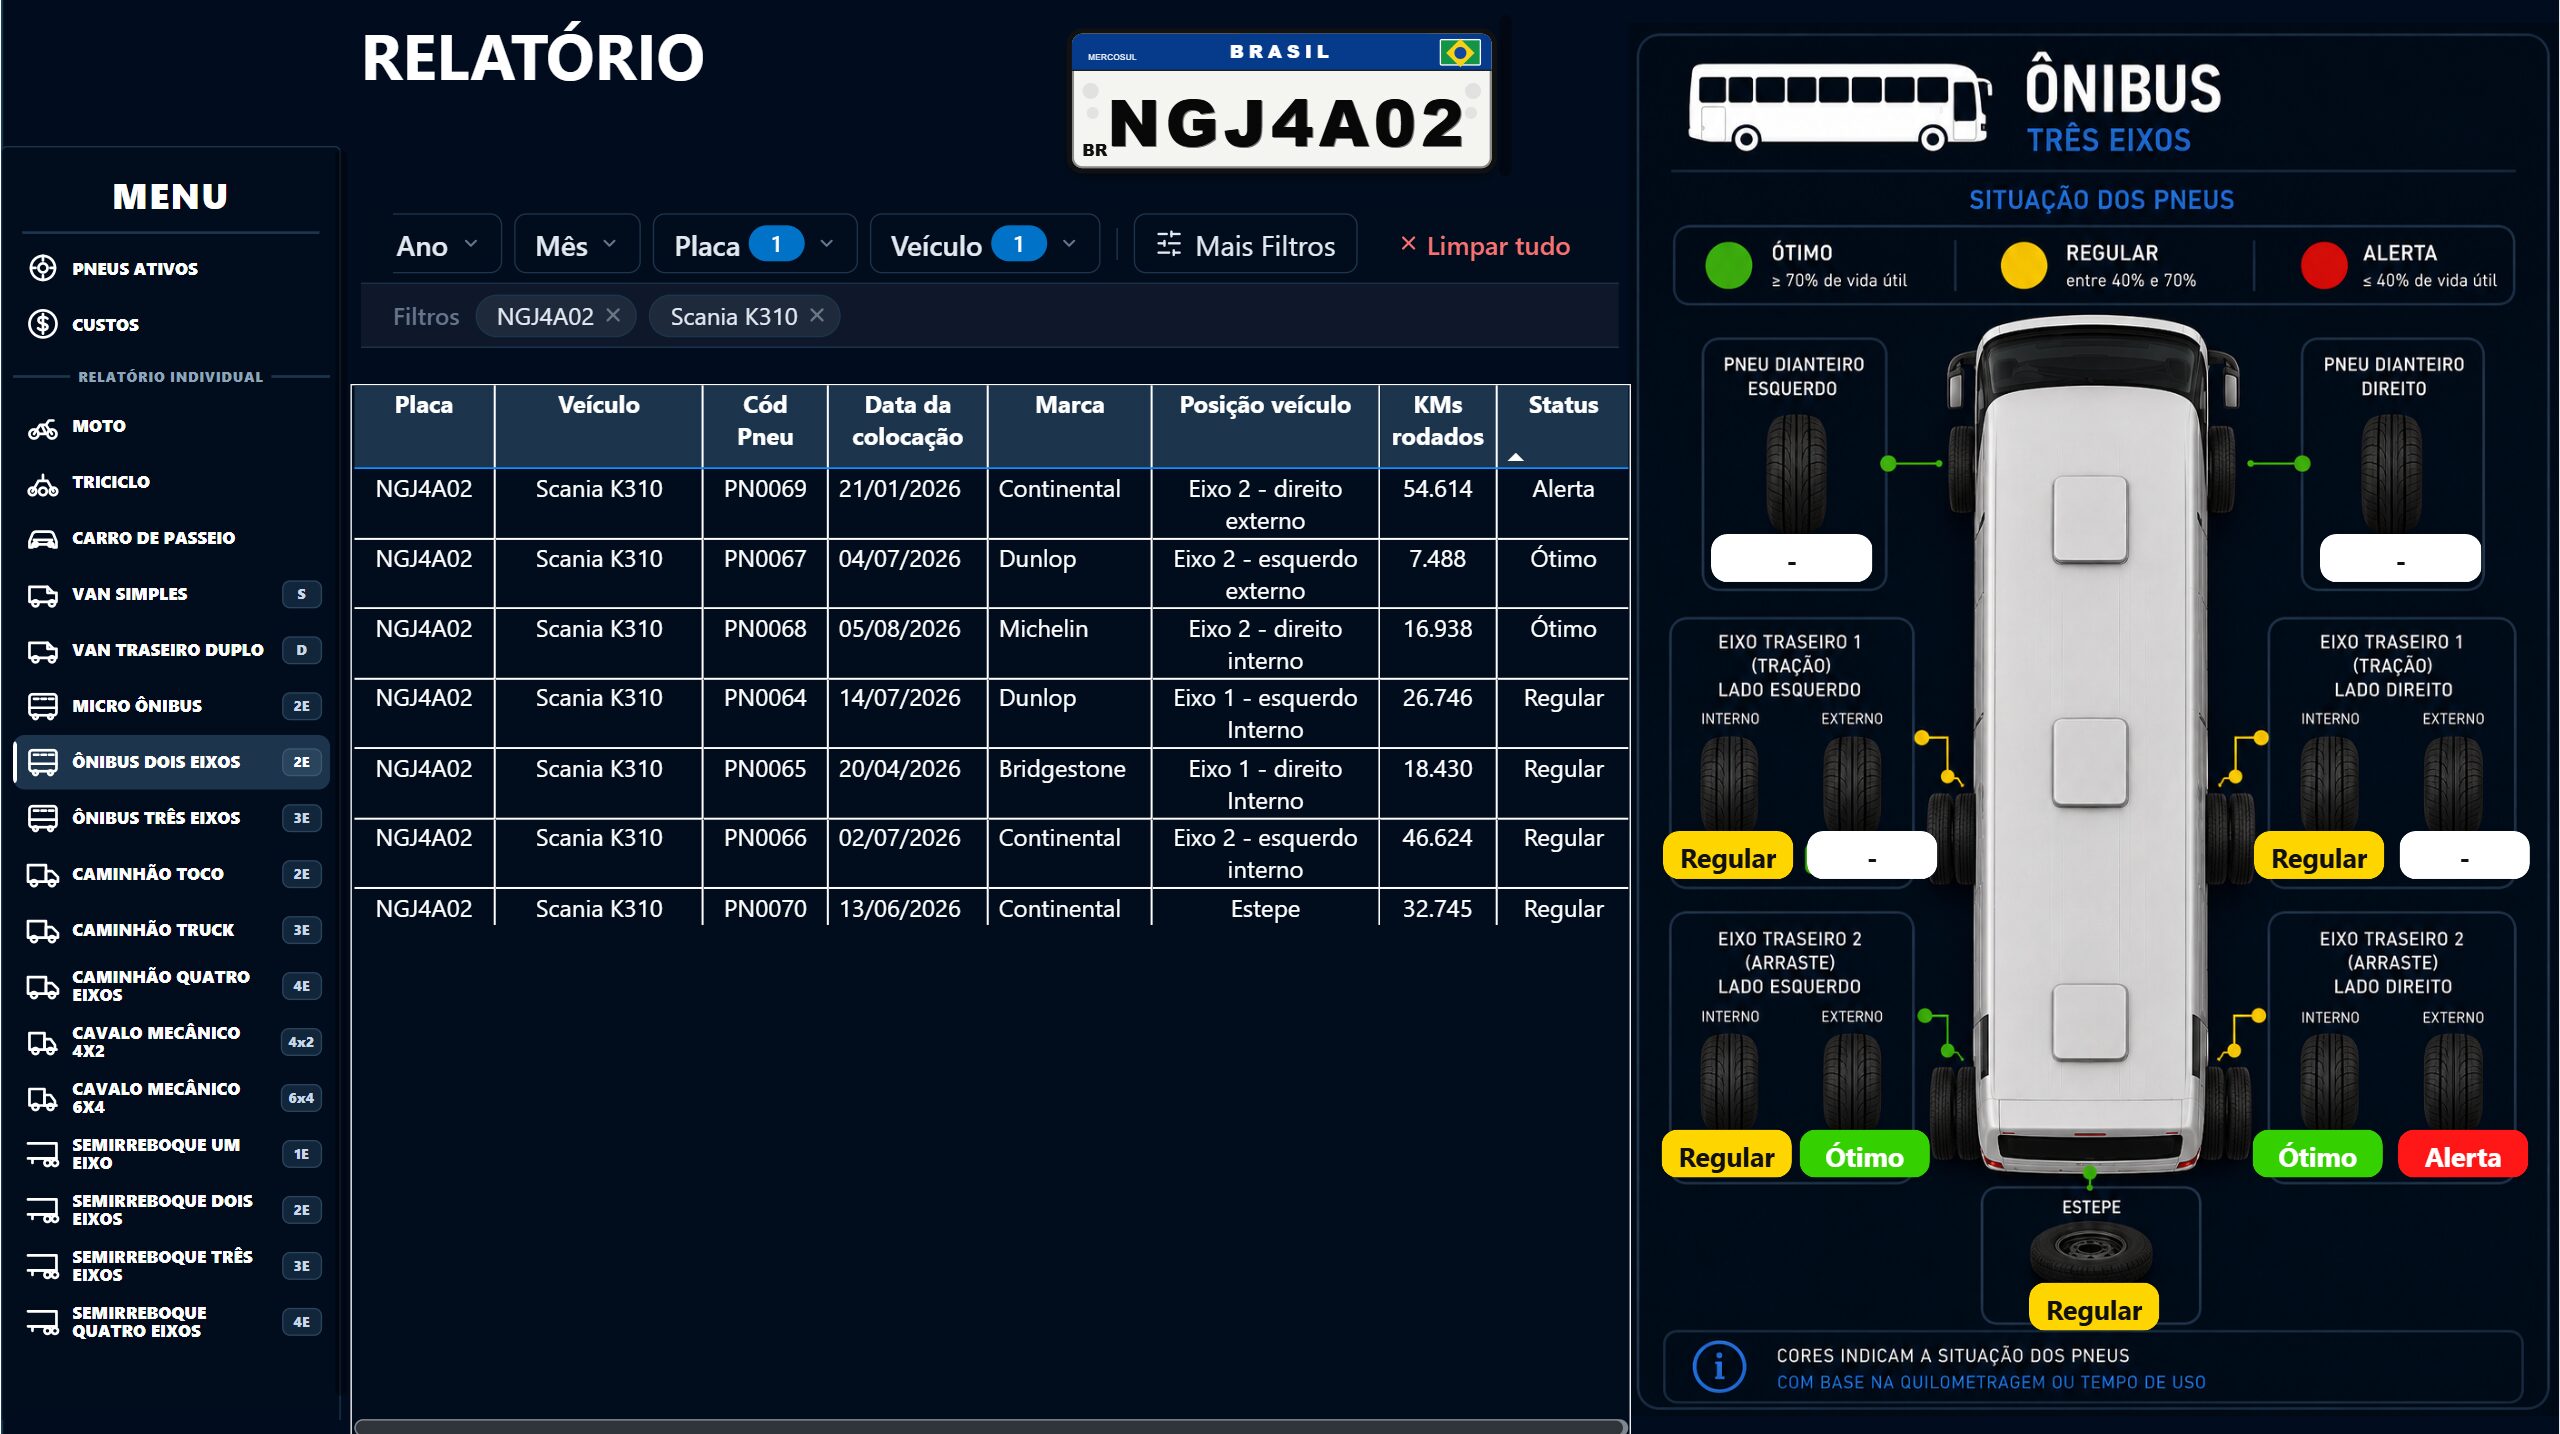Open the Pneus Ativos menu item
The width and height of the screenshot is (2560, 1434).
[x=172, y=268]
